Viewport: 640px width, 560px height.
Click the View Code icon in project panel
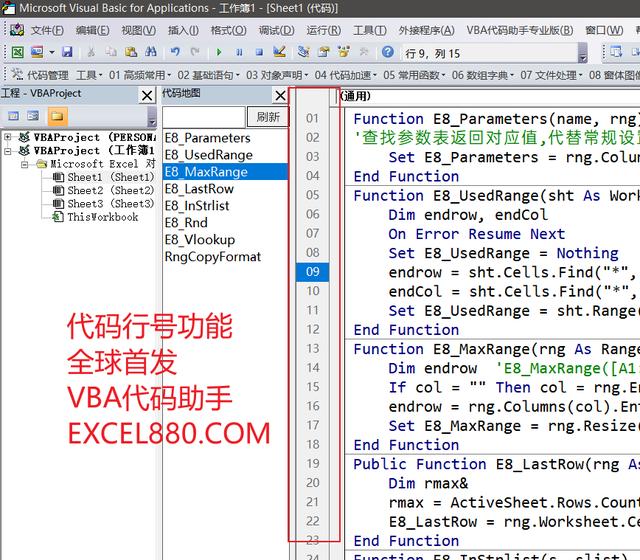[13, 116]
